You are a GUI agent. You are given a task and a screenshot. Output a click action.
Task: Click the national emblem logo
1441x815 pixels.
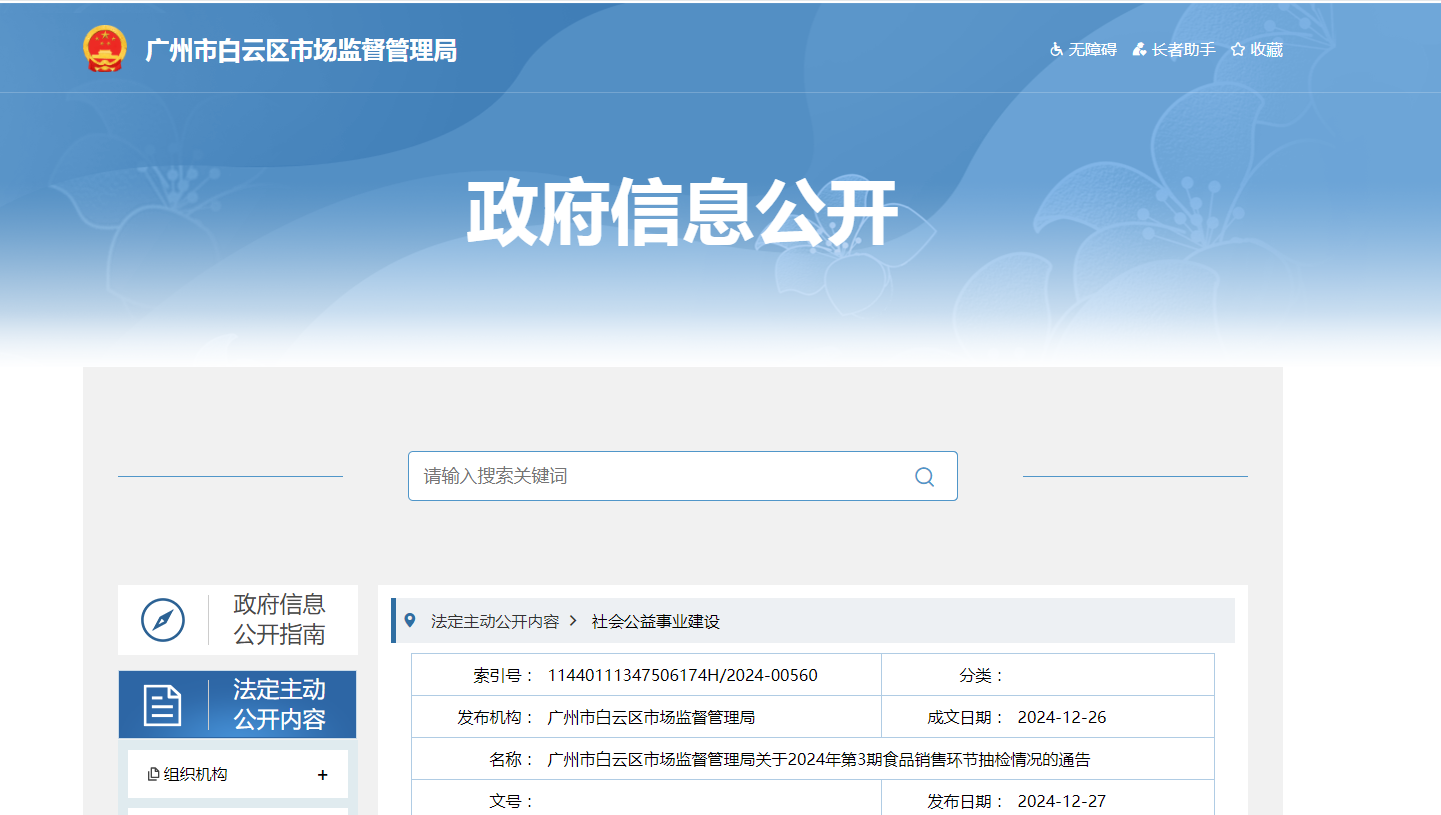pos(105,49)
